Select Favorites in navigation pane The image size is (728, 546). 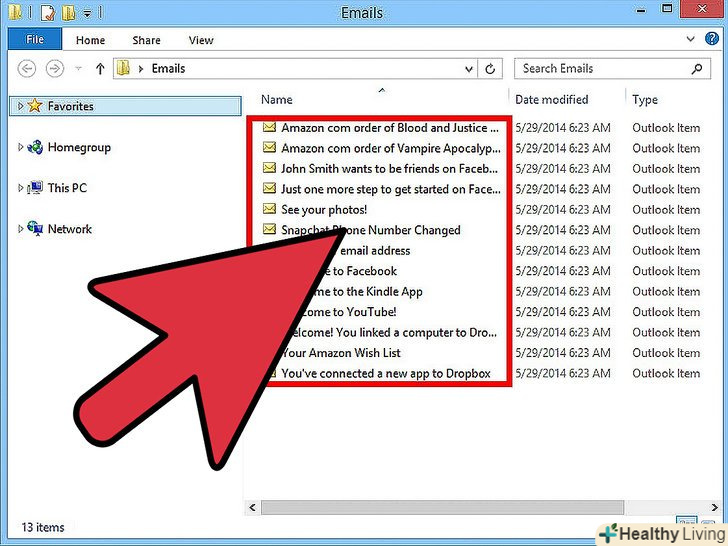[70, 106]
